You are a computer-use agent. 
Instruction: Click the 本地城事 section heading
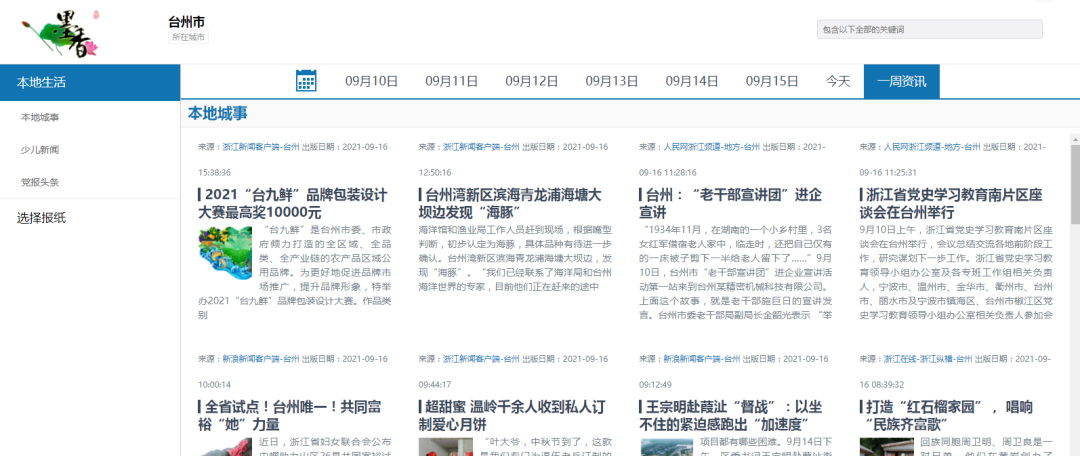pyautogui.click(x=218, y=114)
